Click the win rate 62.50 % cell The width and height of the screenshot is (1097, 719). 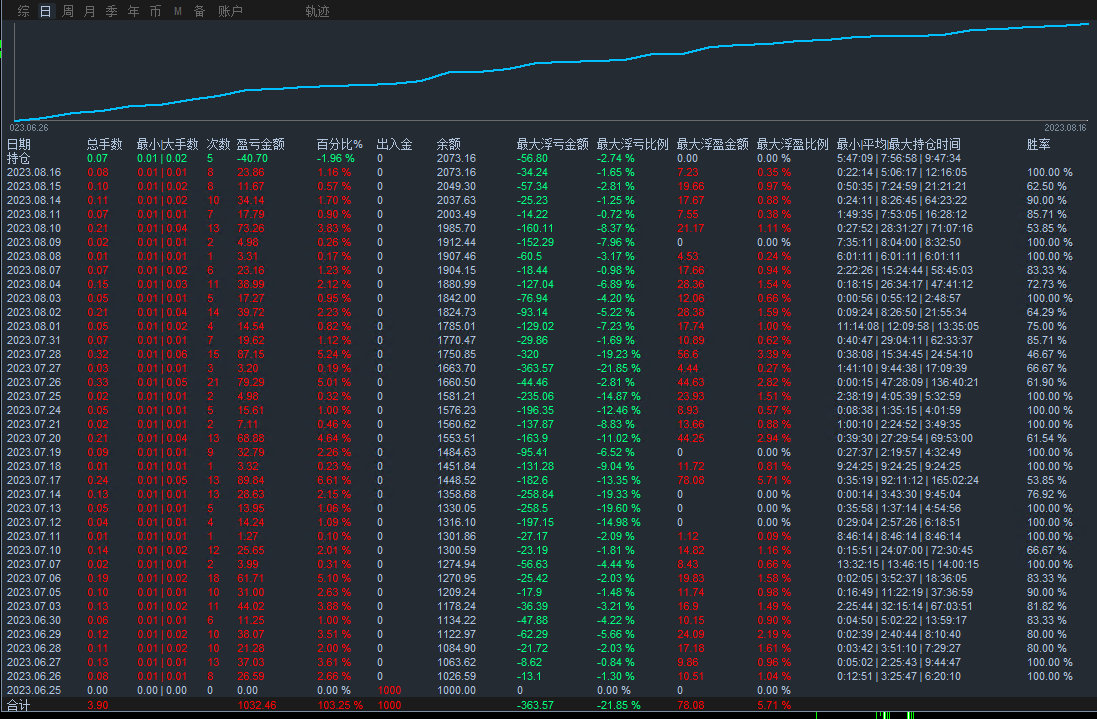1047,186
